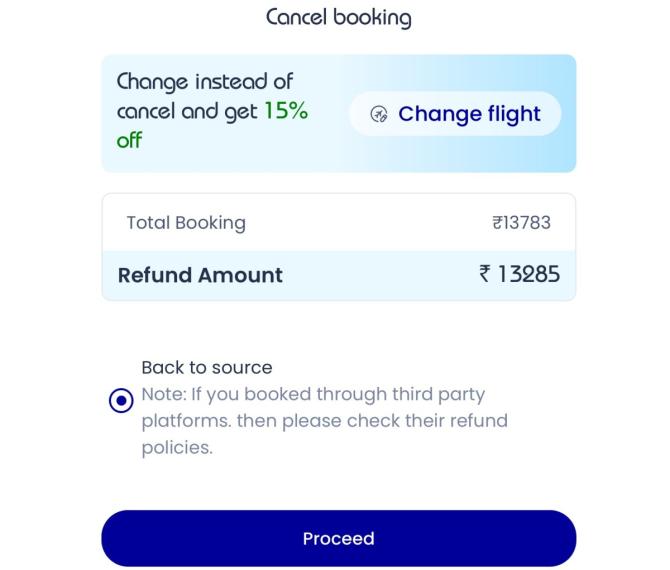Click the 13285 refund value
The image size is (670, 570).
(529, 274)
